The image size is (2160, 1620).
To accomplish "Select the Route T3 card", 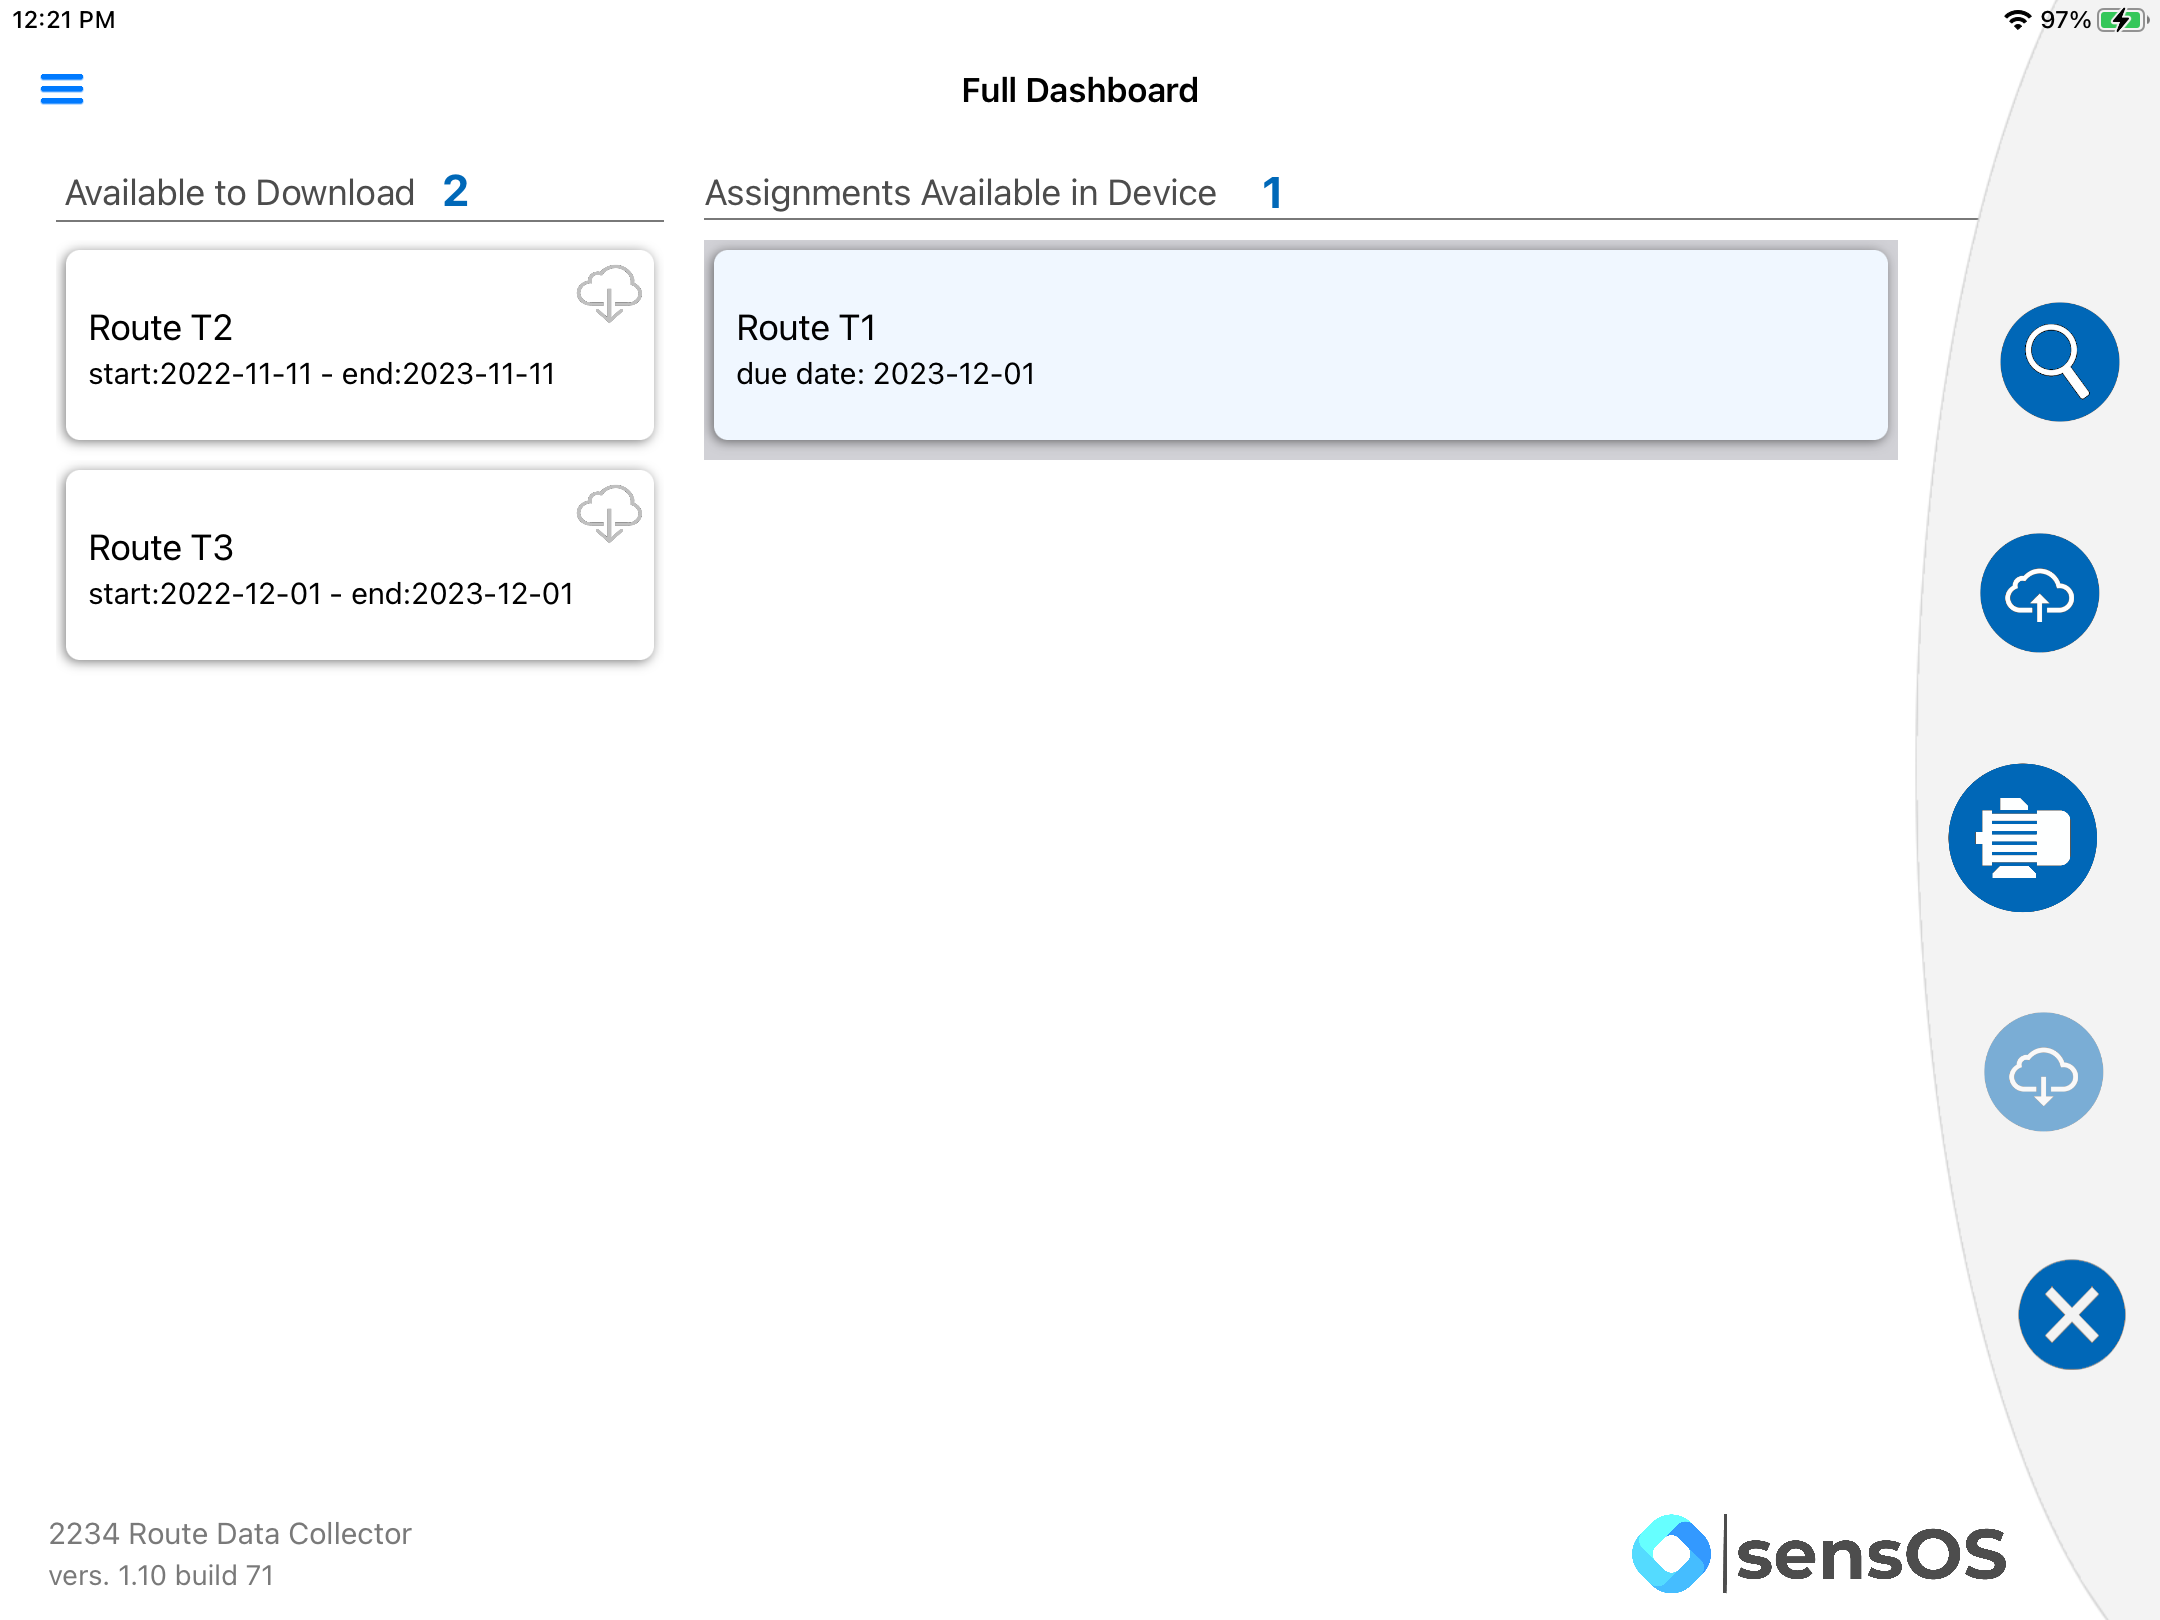I will [360, 565].
